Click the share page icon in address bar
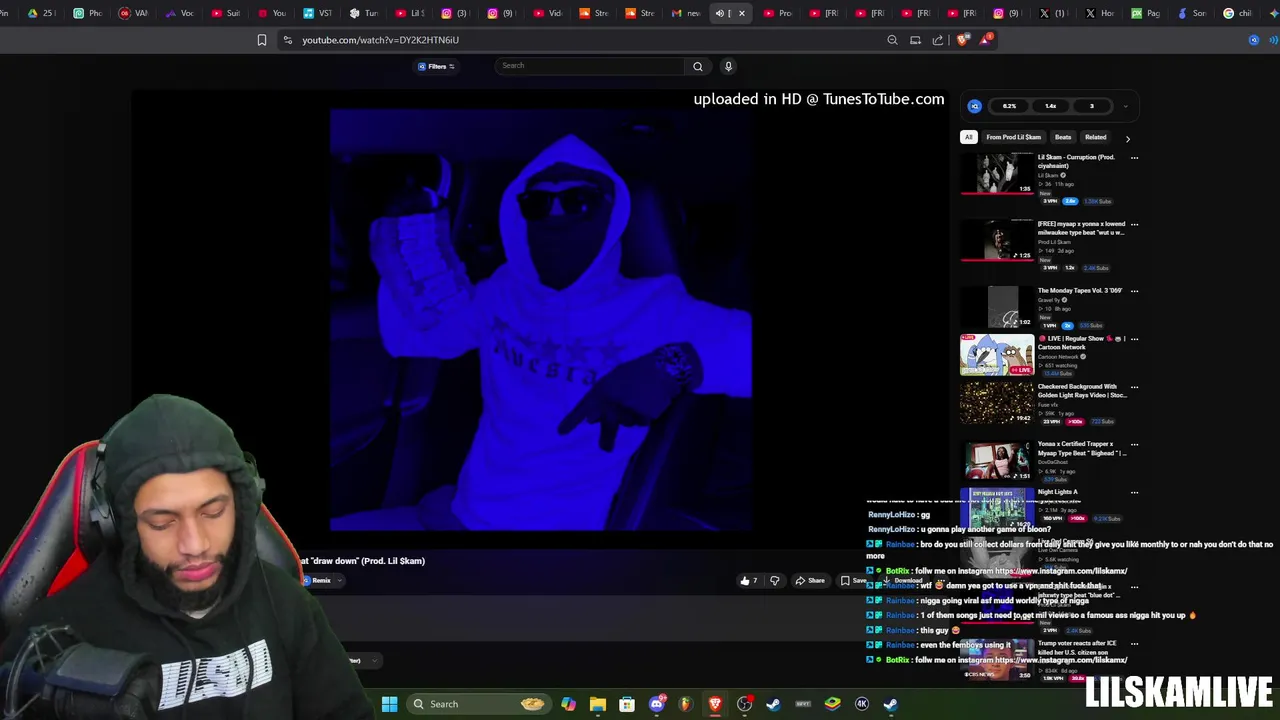 tap(938, 40)
